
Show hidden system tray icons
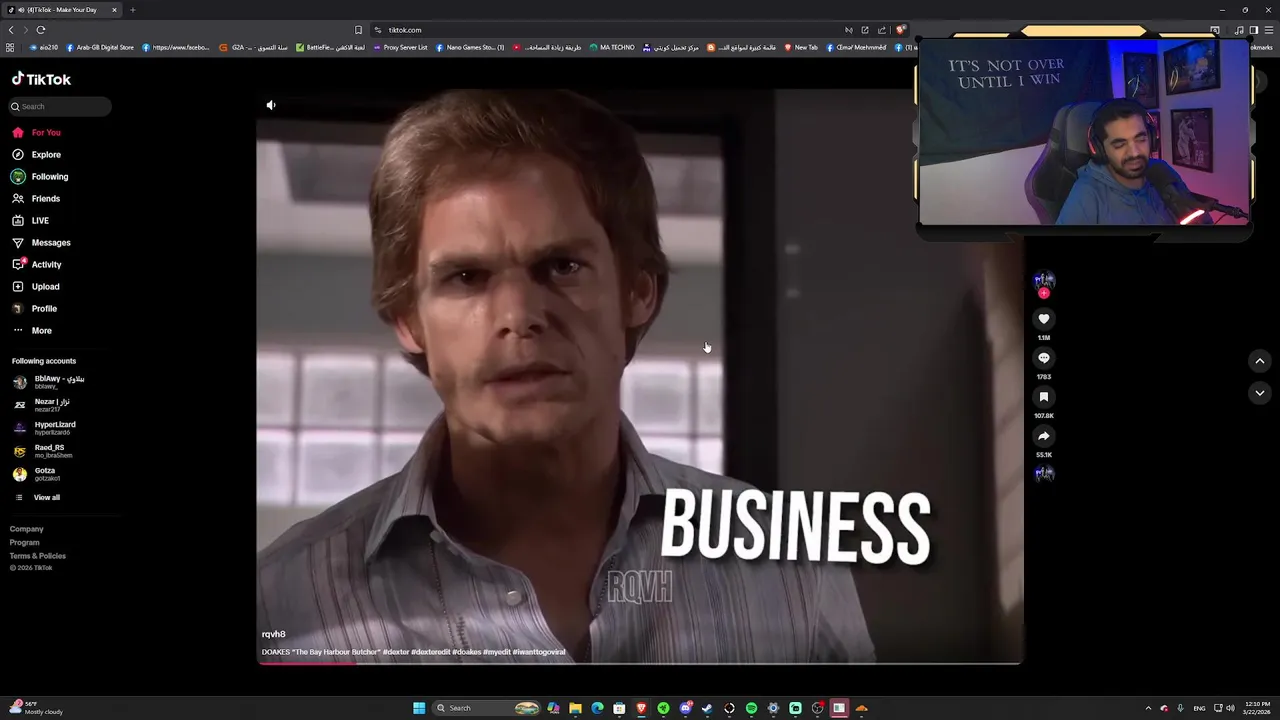(x=1148, y=708)
